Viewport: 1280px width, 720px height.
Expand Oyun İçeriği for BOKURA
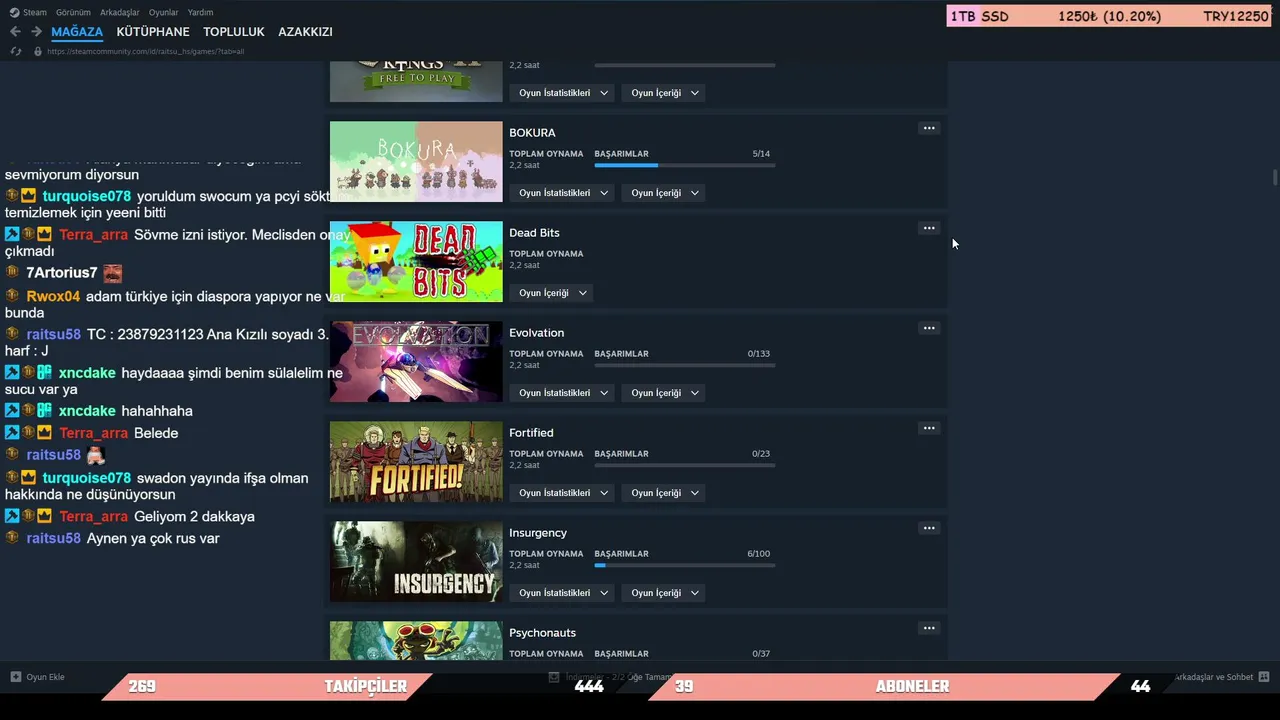665,193
